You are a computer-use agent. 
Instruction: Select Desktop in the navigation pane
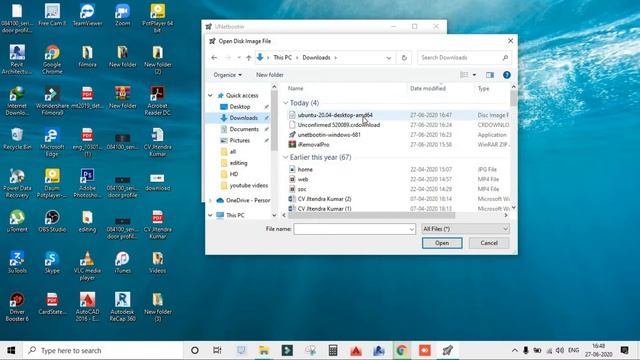click(240, 107)
